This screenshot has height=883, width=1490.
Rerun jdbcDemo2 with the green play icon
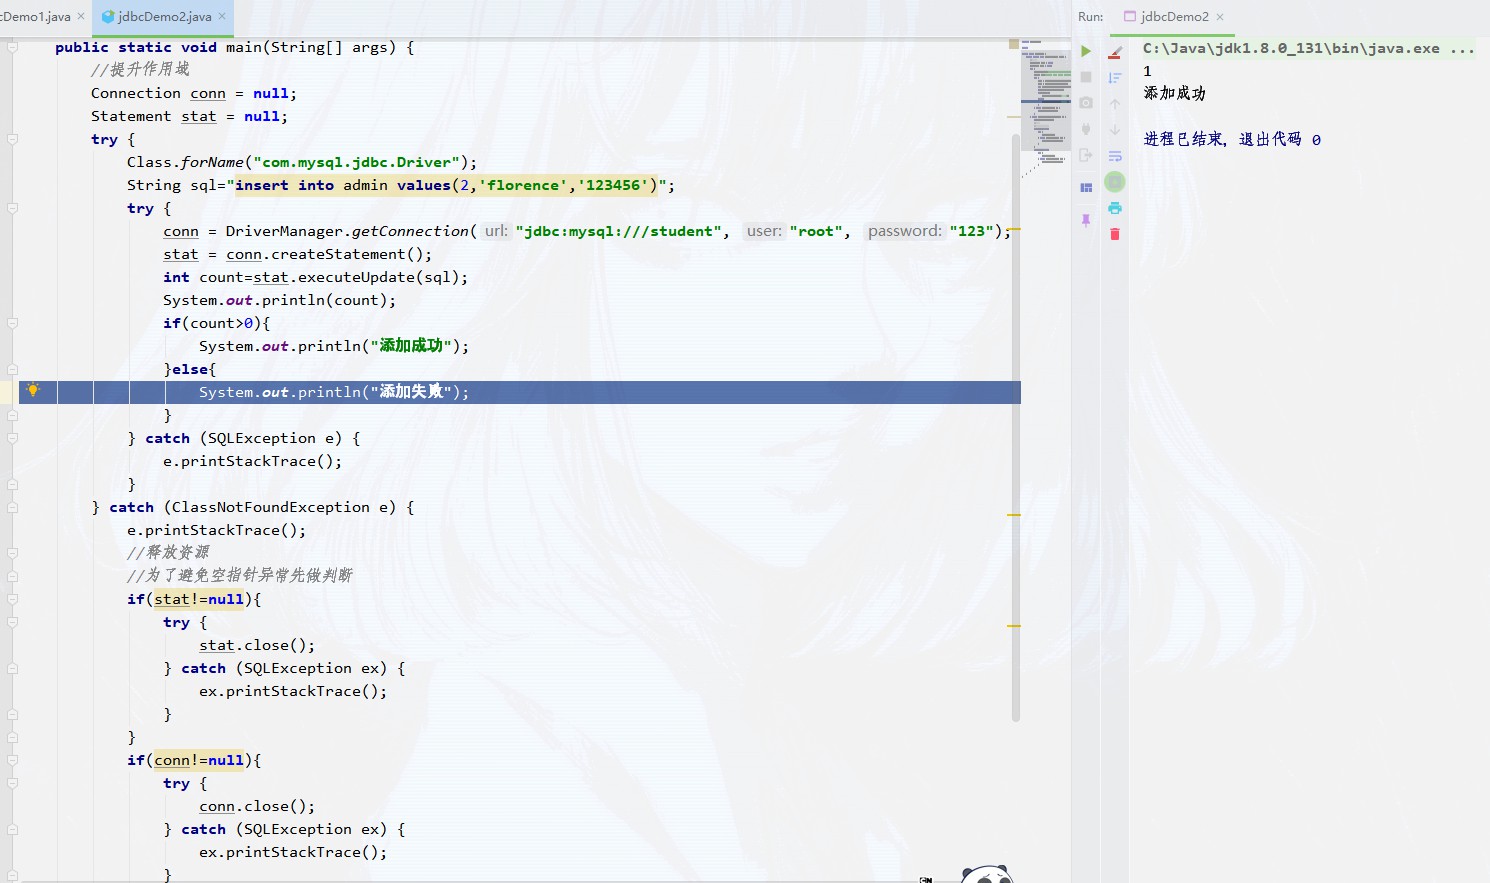(1086, 51)
